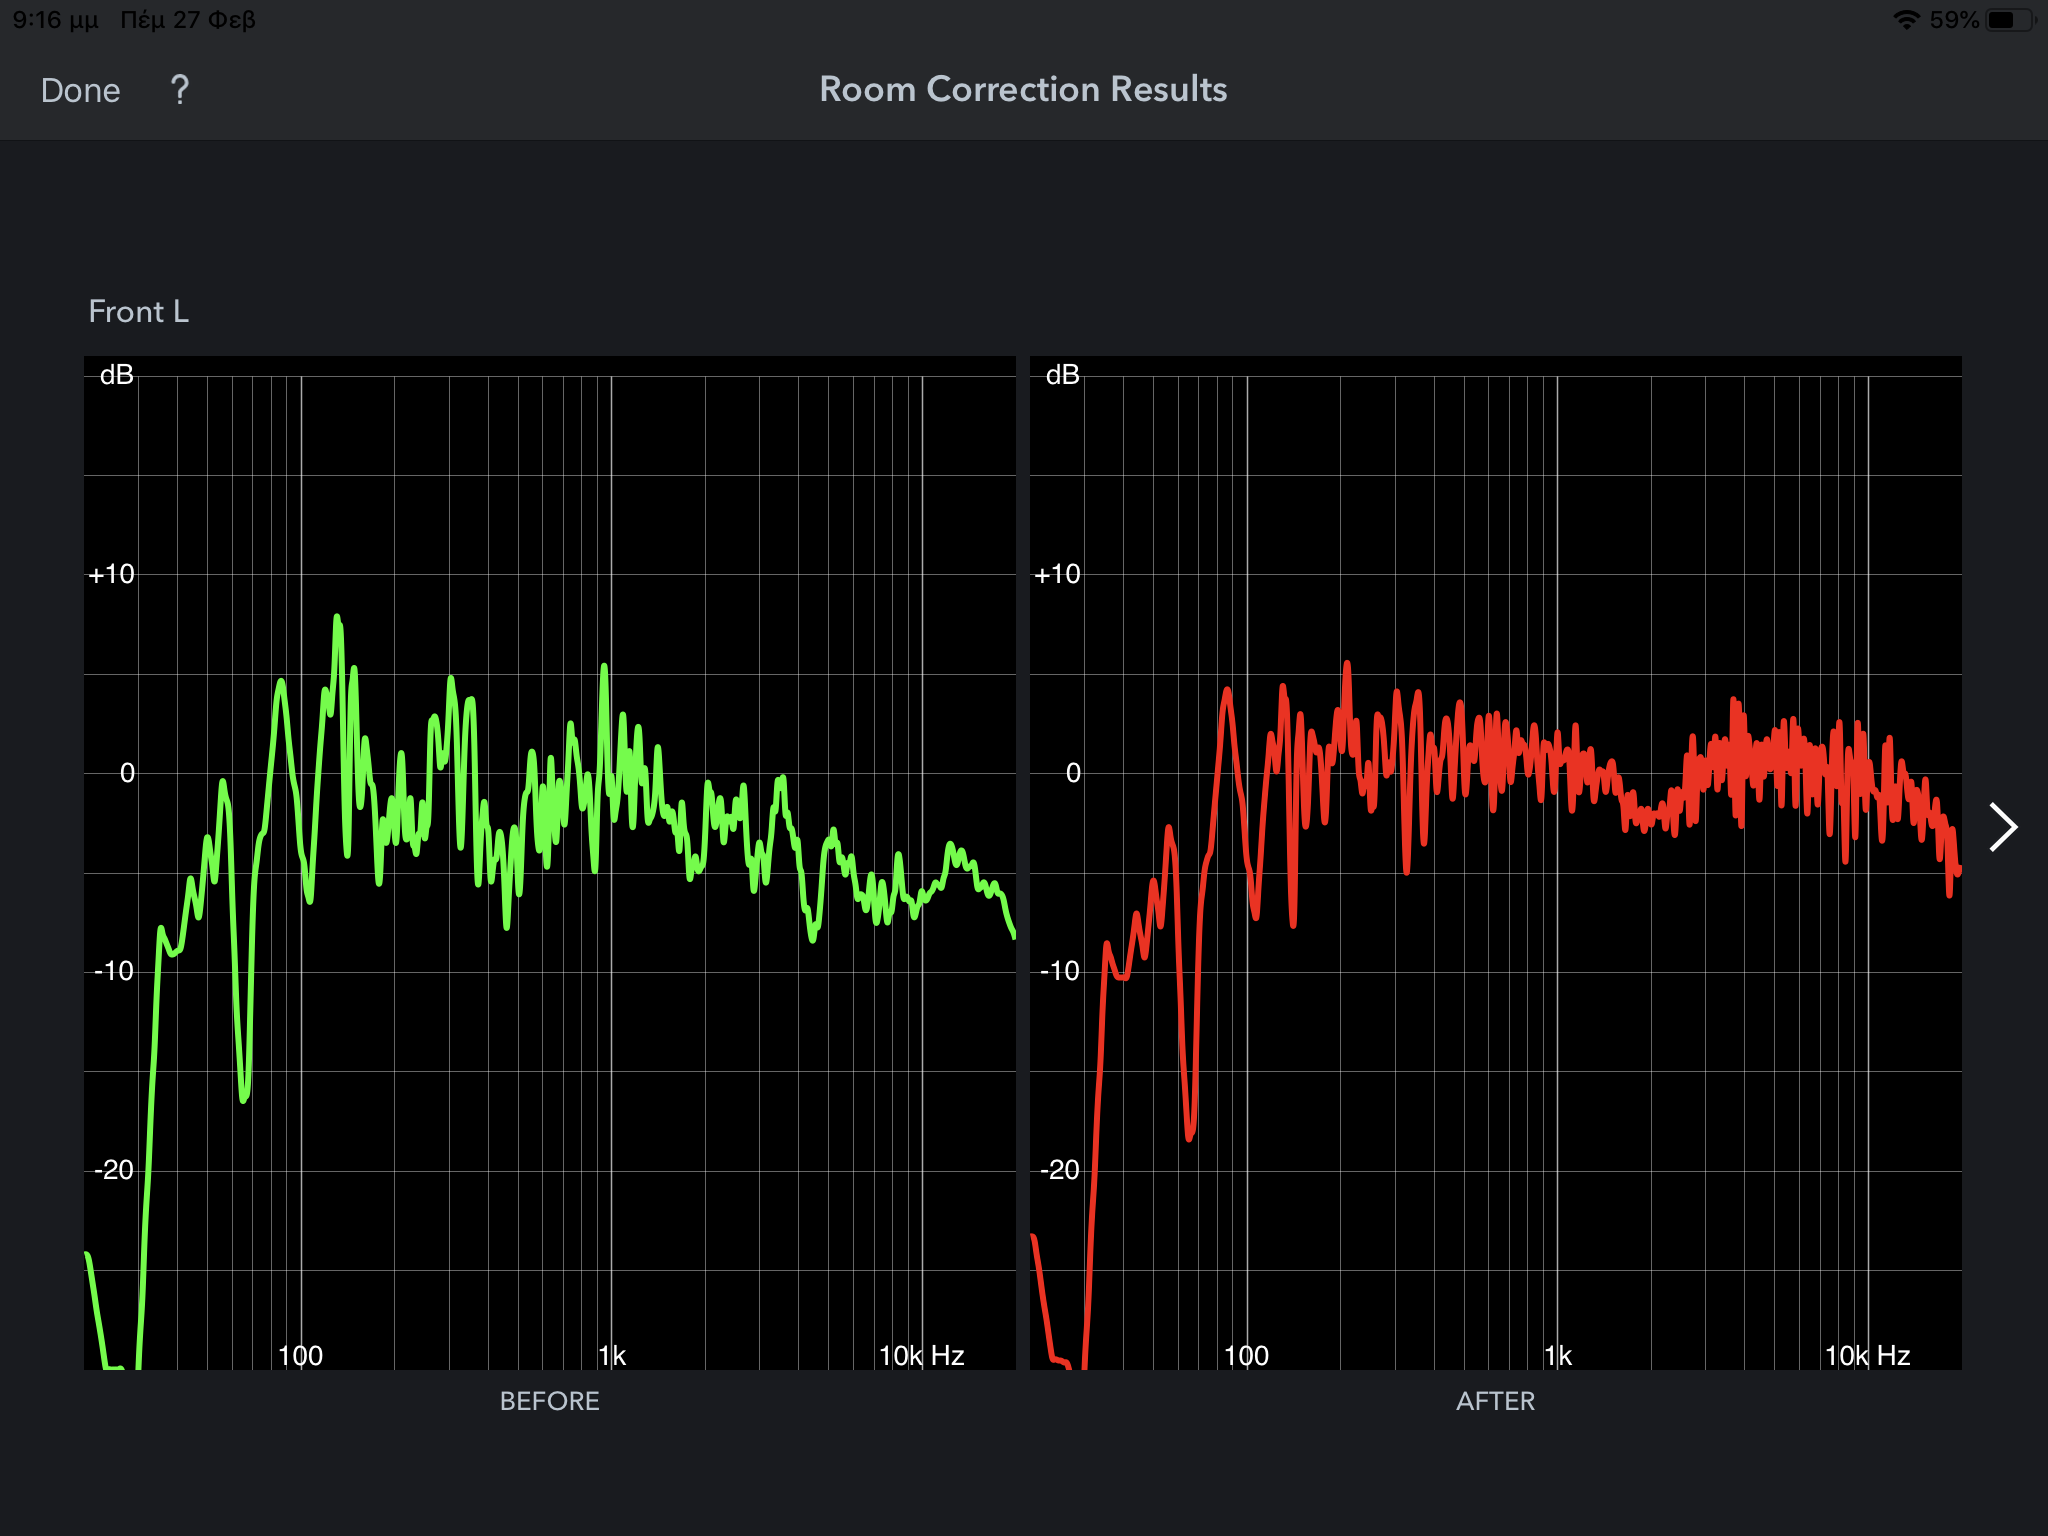The width and height of the screenshot is (2048, 1536).
Task: Click -10 axis label on BEFORE graph
Action: (x=113, y=971)
